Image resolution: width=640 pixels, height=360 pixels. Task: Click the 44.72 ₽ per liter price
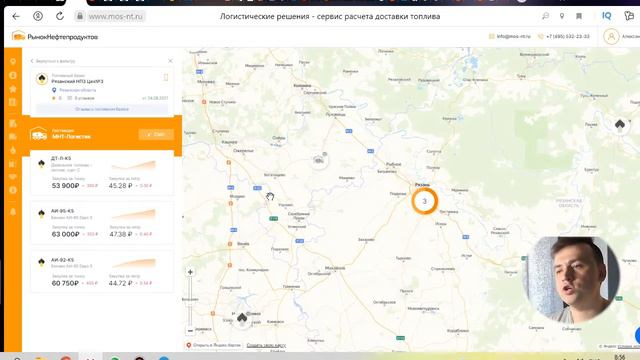[120, 283]
